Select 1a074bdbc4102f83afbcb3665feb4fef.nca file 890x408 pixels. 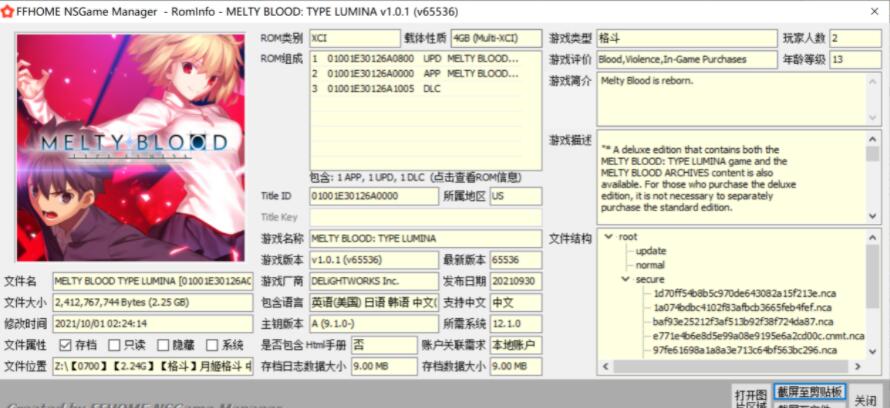click(x=742, y=308)
